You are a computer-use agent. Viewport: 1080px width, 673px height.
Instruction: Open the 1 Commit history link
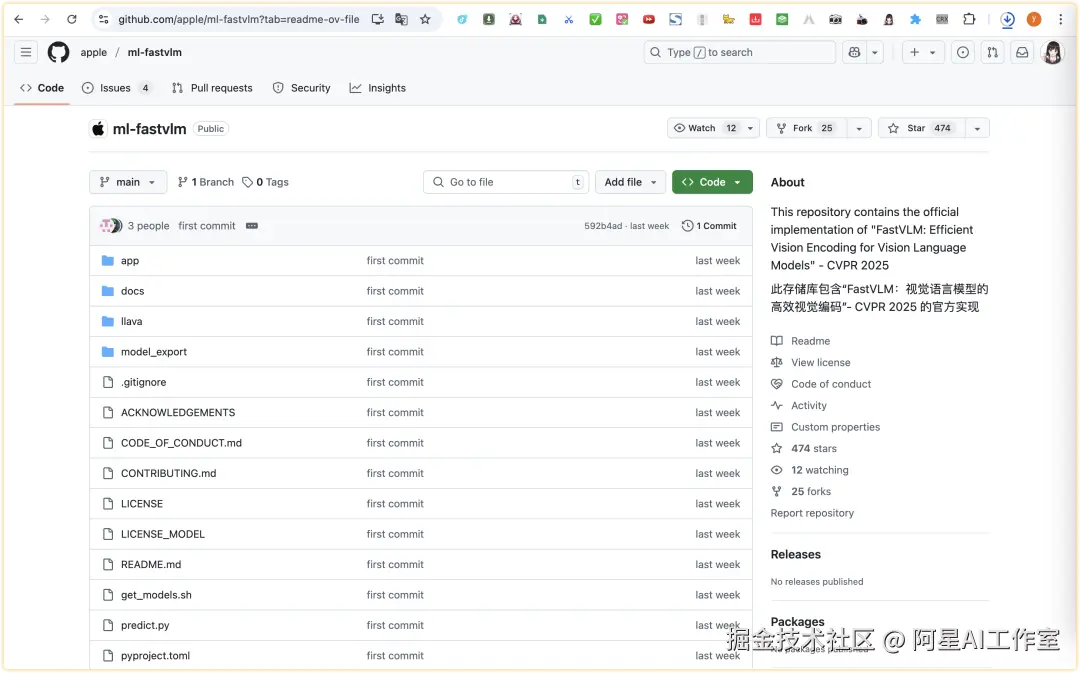pos(709,226)
